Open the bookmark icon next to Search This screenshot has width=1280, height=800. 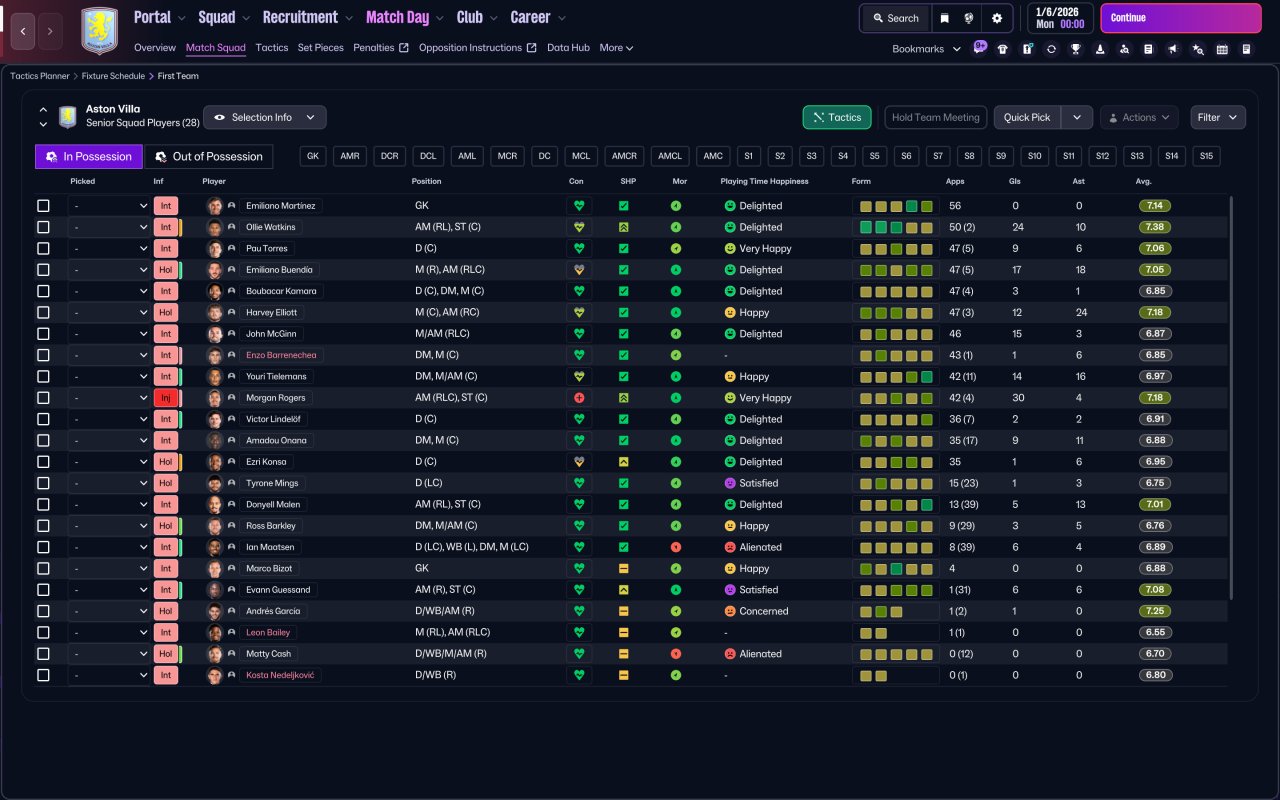(x=944, y=18)
